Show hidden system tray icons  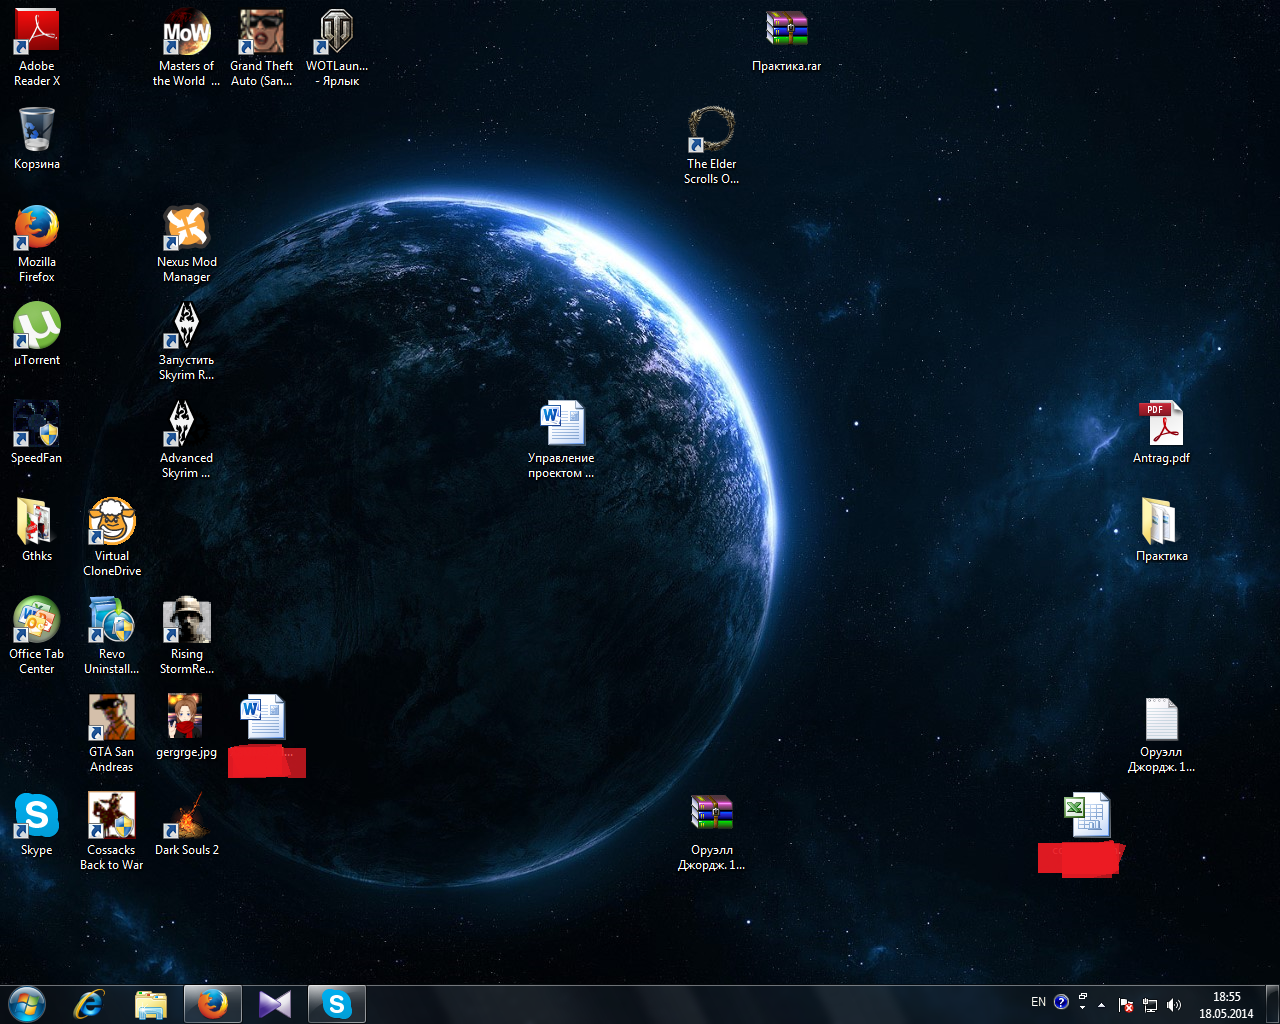[x=1101, y=1005]
